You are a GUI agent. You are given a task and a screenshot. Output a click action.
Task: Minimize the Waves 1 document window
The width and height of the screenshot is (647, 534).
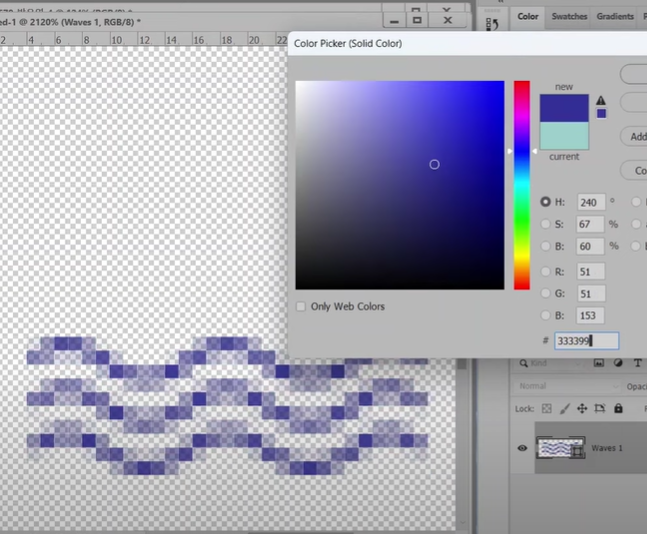click(394, 21)
